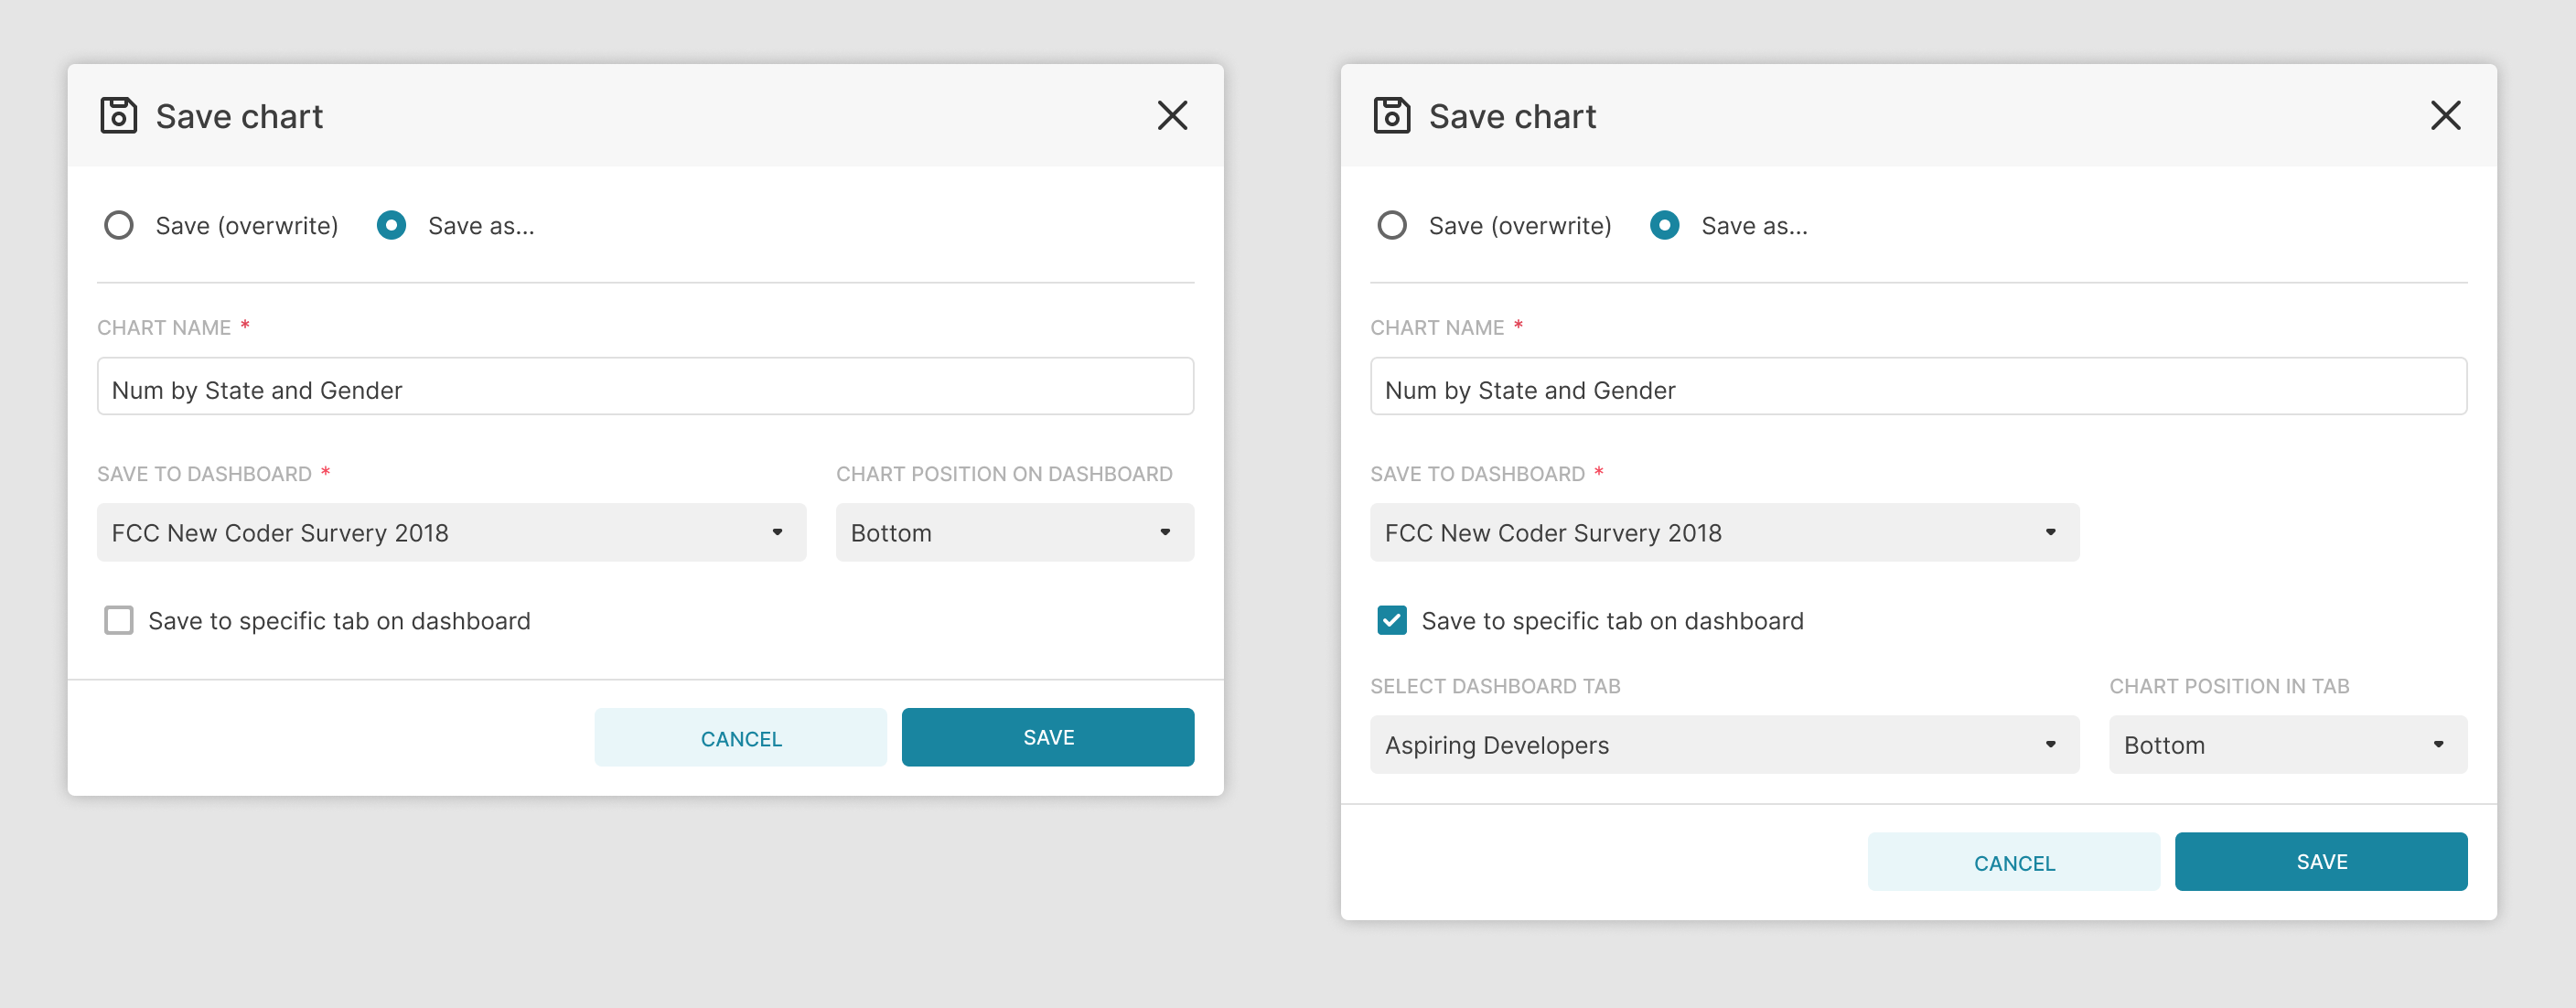
Task: Click the floppy-disk save icon in the left dialog header
Action: [118, 116]
